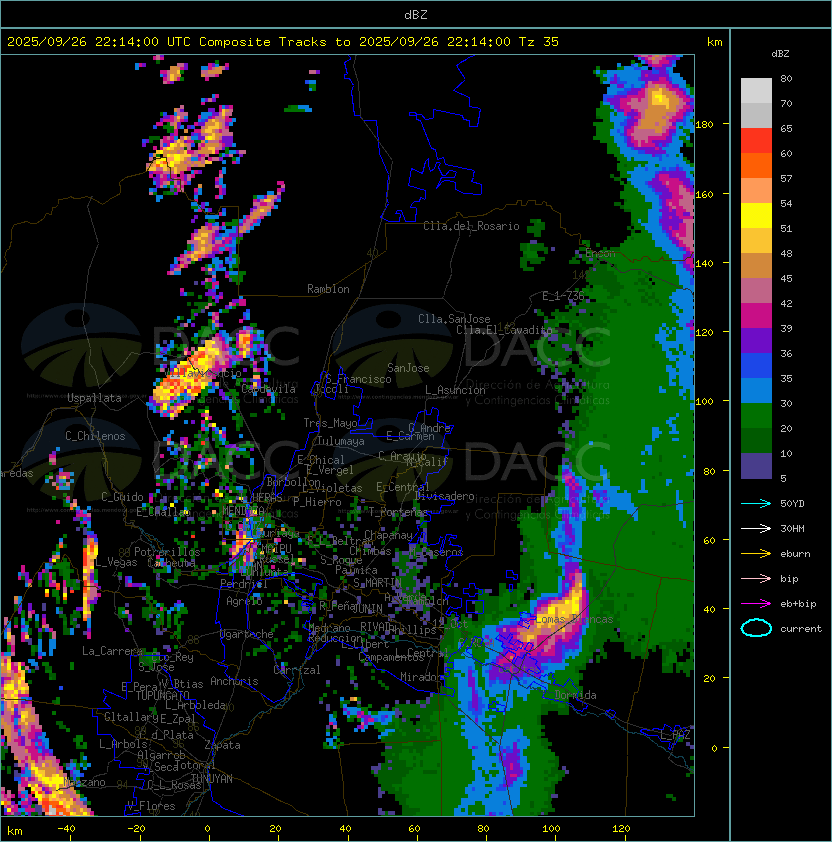Click the 'Carrizal' place label
Image resolution: width=832 pixels, height=842 pixels.
[x=297, y=670]
